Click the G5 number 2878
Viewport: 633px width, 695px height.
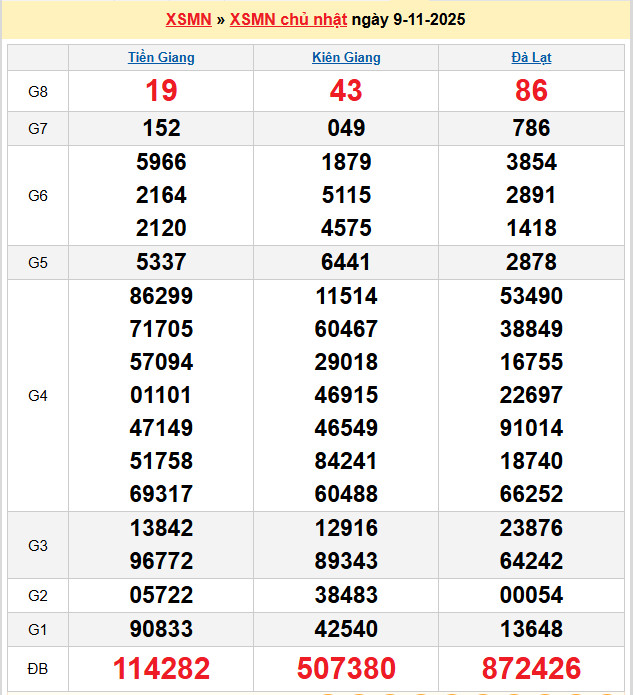[x=531, y=262]
